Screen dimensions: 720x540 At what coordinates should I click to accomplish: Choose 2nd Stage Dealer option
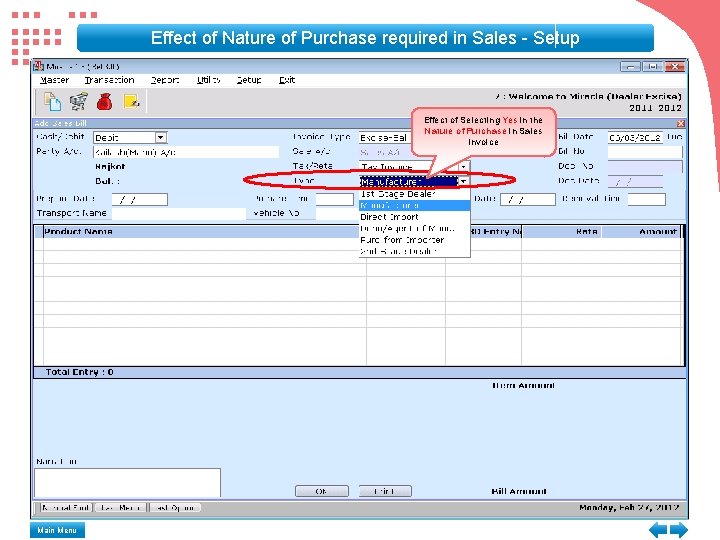point(414,252)
